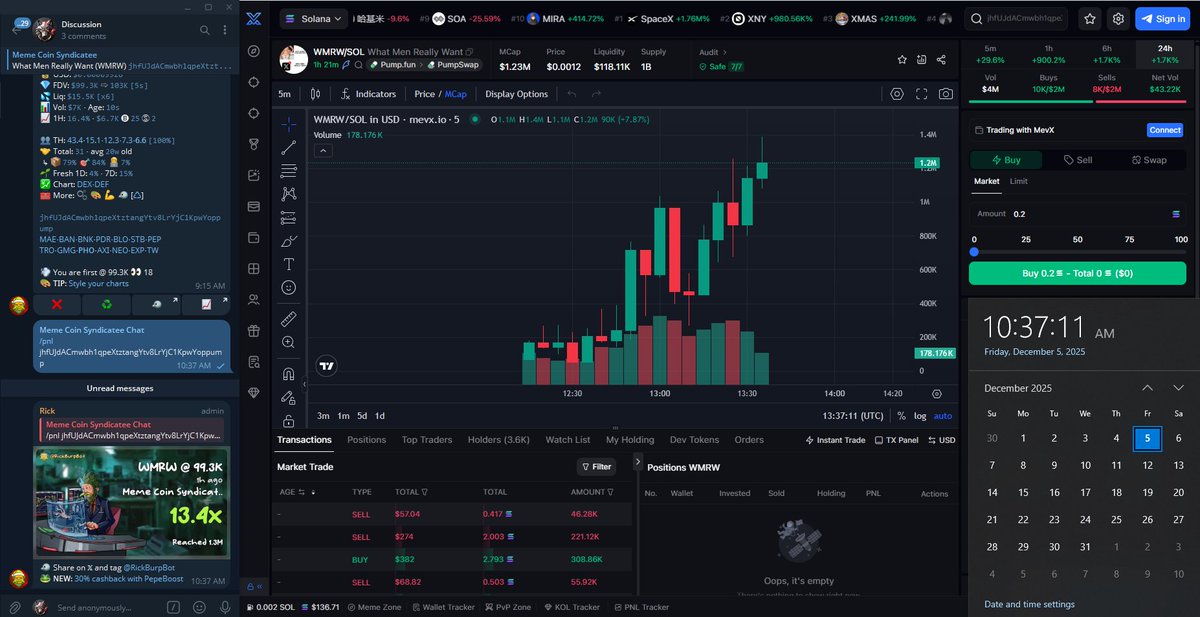Viewport: 1200px width, 617px height.
Task: Toggle log scale on chart
Action: coord(919,416)
